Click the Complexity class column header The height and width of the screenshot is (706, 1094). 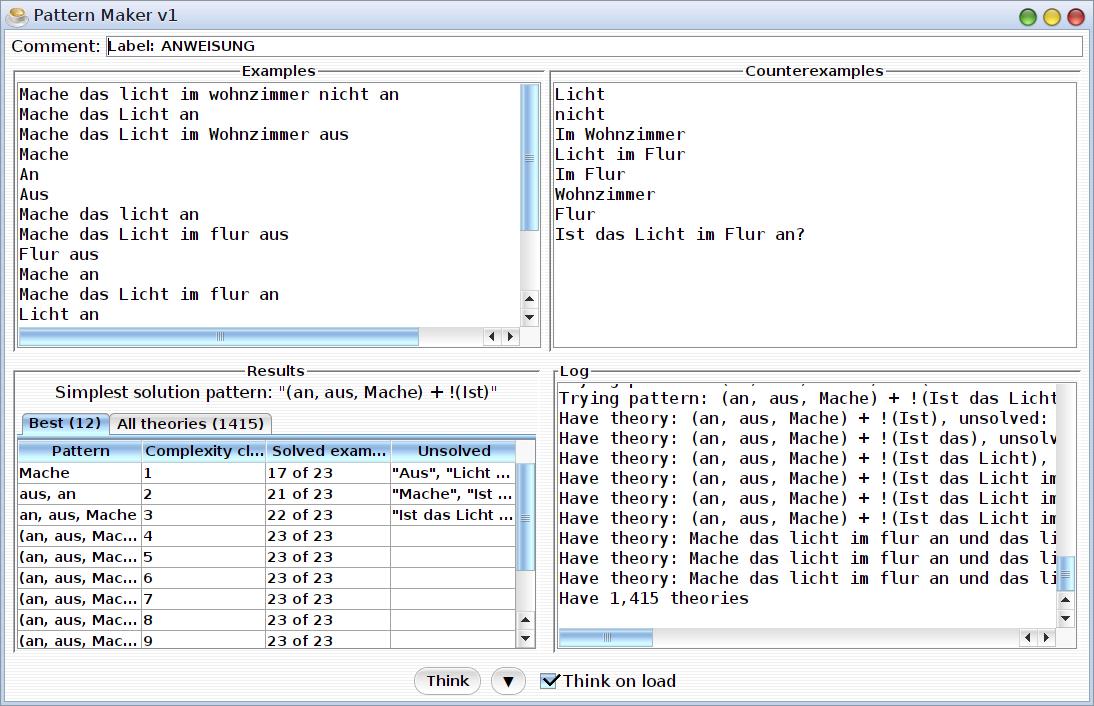203,451
